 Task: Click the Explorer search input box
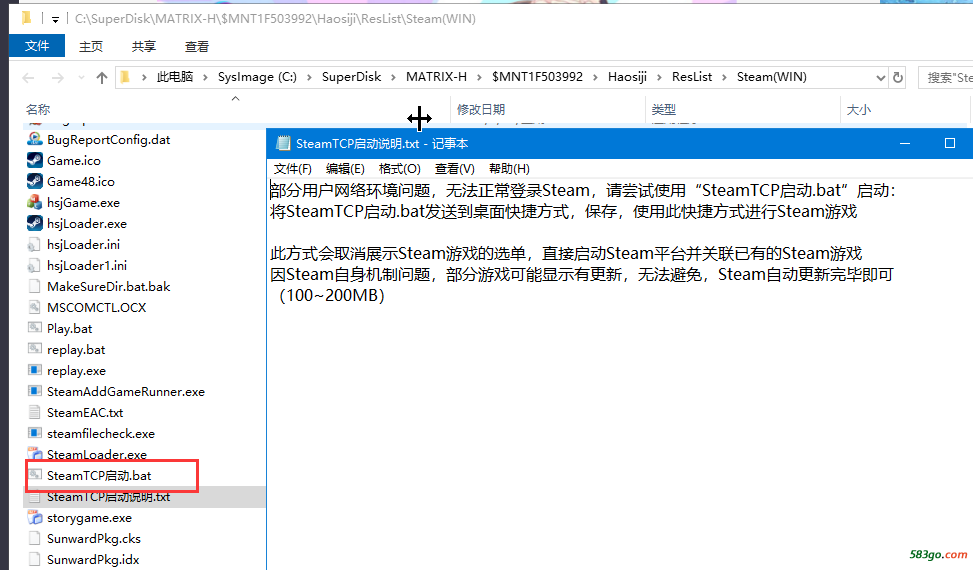(x=947, y=78)
